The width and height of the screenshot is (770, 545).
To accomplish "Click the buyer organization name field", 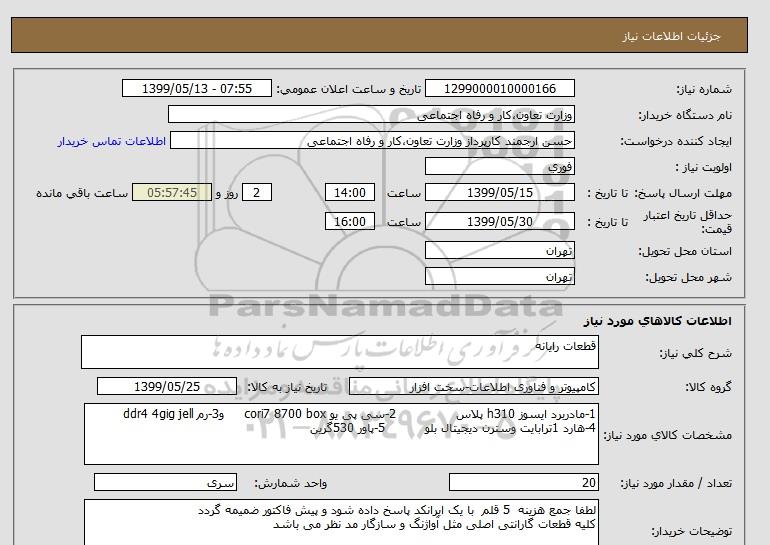I will tap(371, 115).
